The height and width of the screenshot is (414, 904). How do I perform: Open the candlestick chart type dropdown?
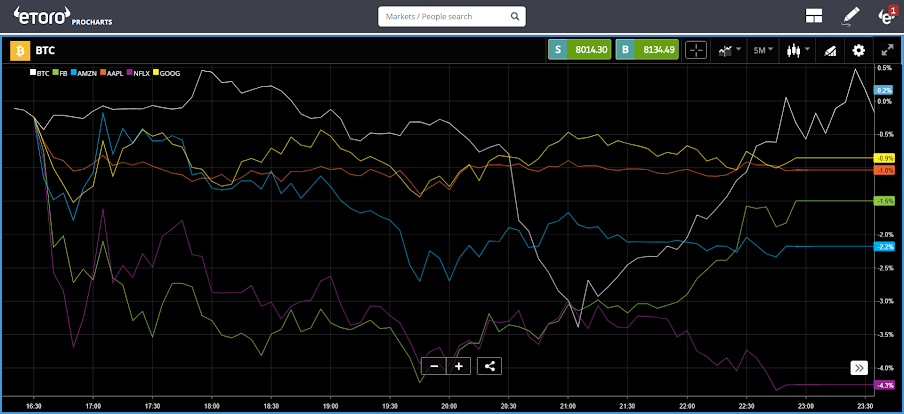point(798,51)
